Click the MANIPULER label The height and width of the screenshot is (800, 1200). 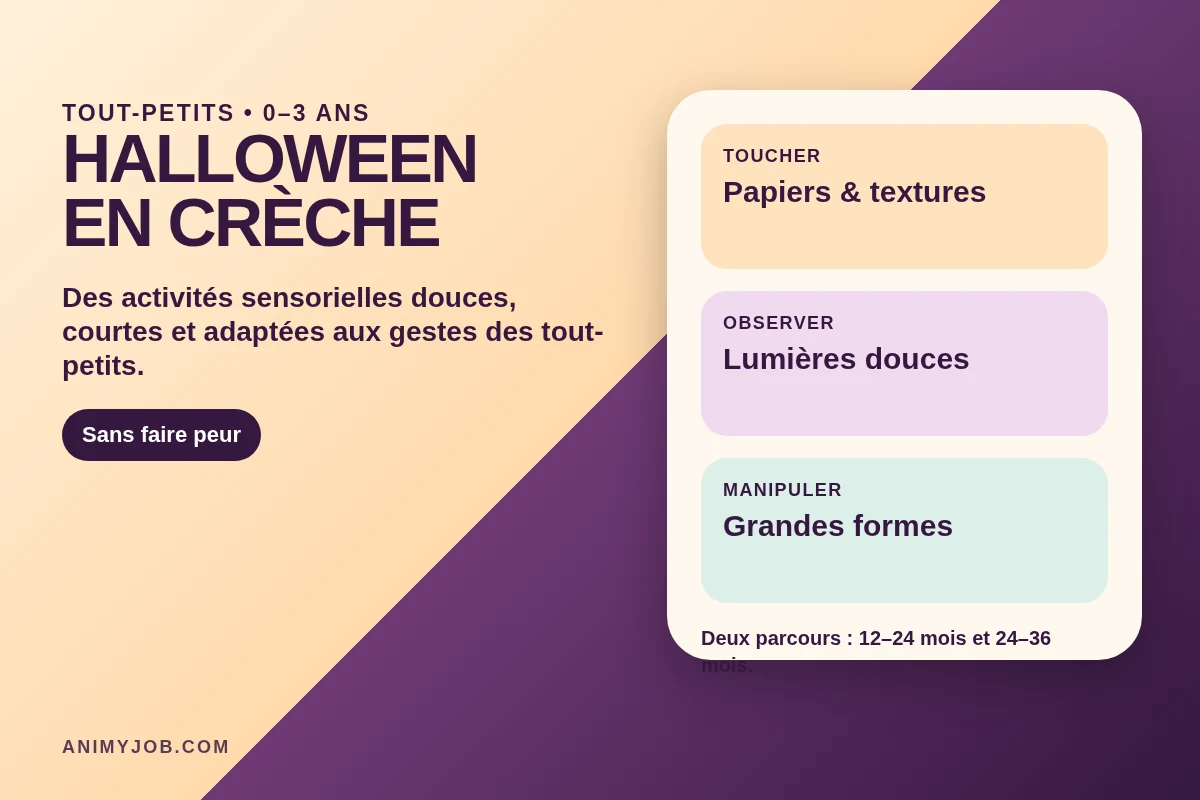coord(783,490)
